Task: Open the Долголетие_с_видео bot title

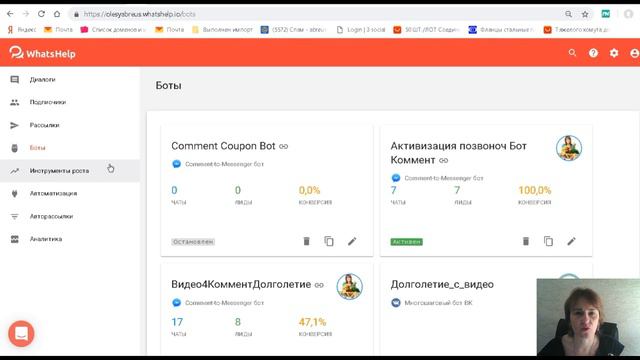Action: tap(442, 284)
